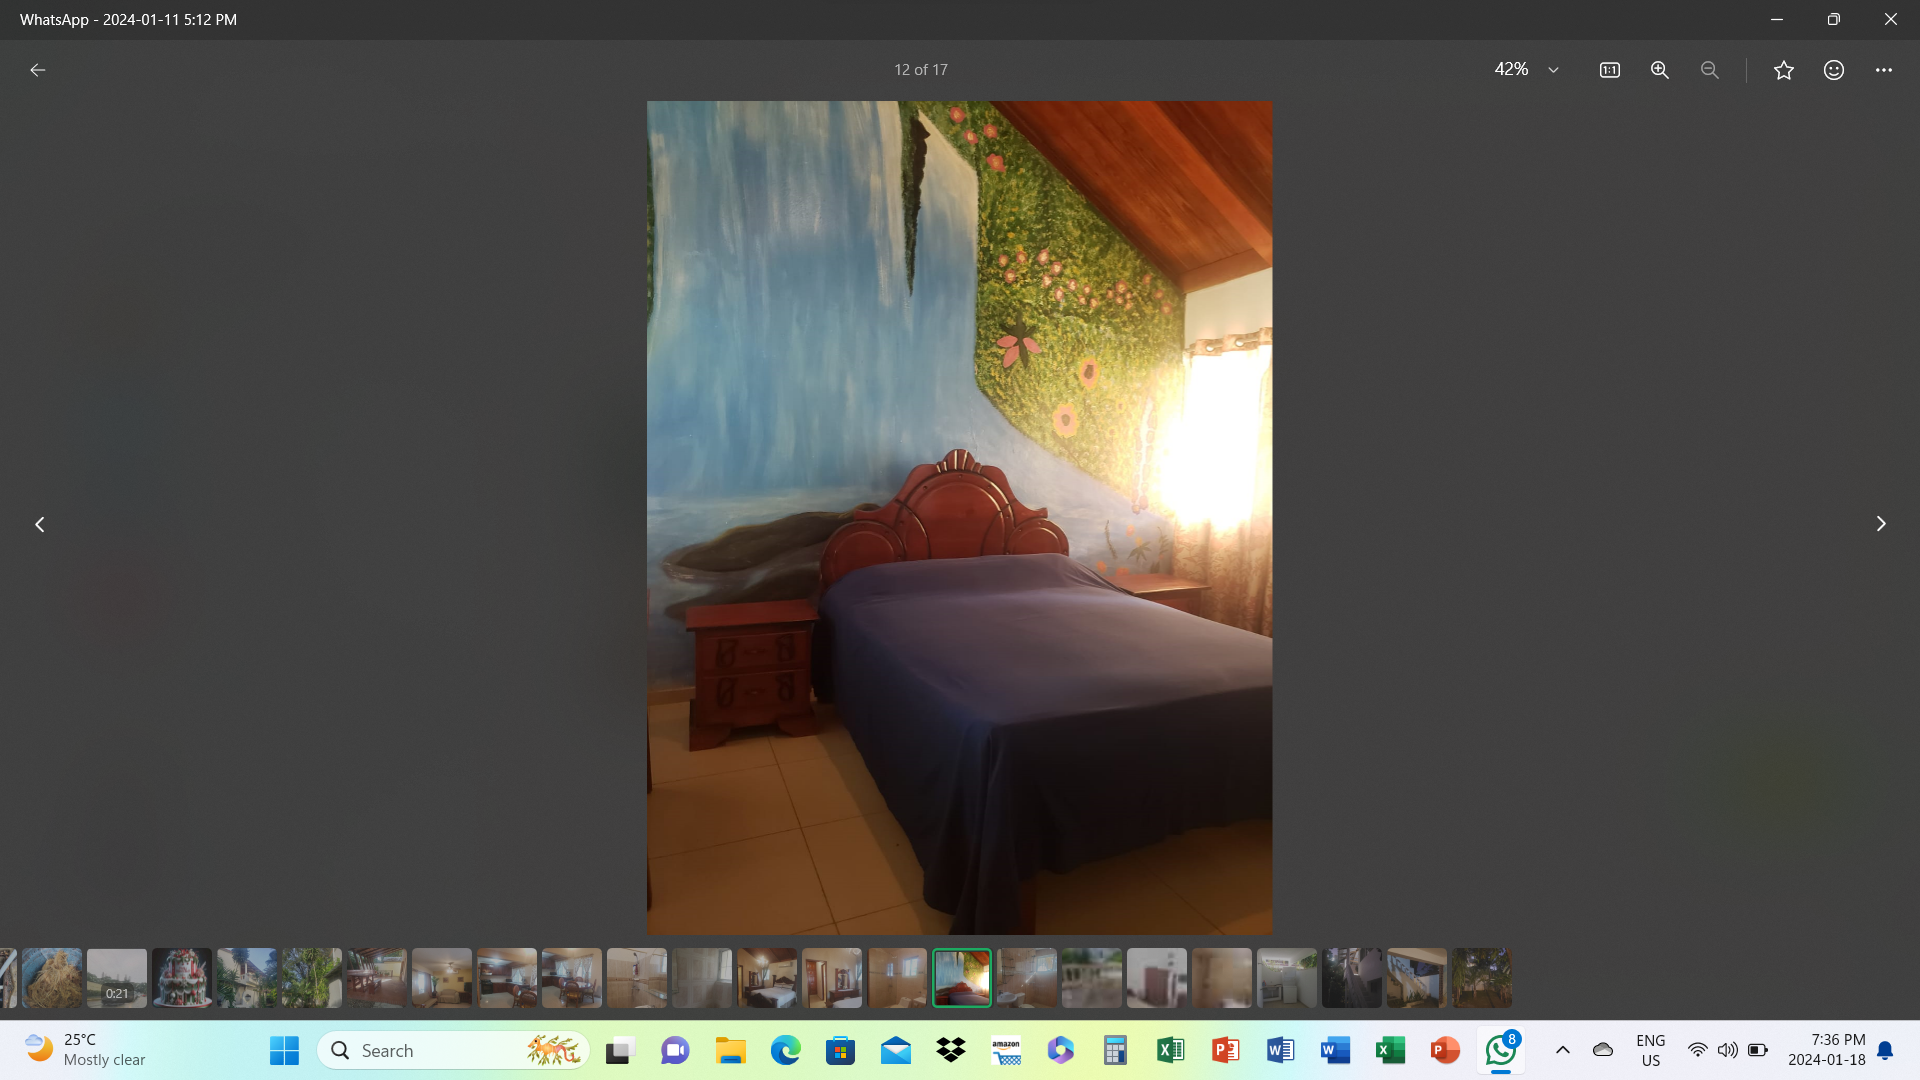The height and width of the screenshot is (1080, 1920).
Task: Zoom in with the magnifier plus icon
Action: tap(1660, 70)
